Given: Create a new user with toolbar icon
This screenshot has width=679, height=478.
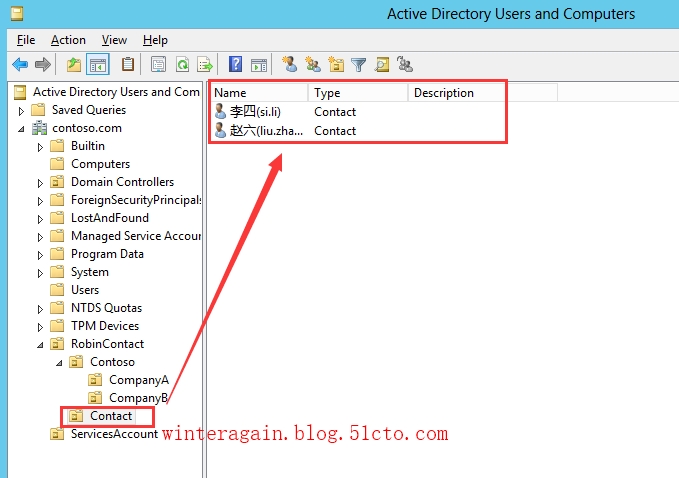Looking at the screenshot, I should tap(289, 64).
